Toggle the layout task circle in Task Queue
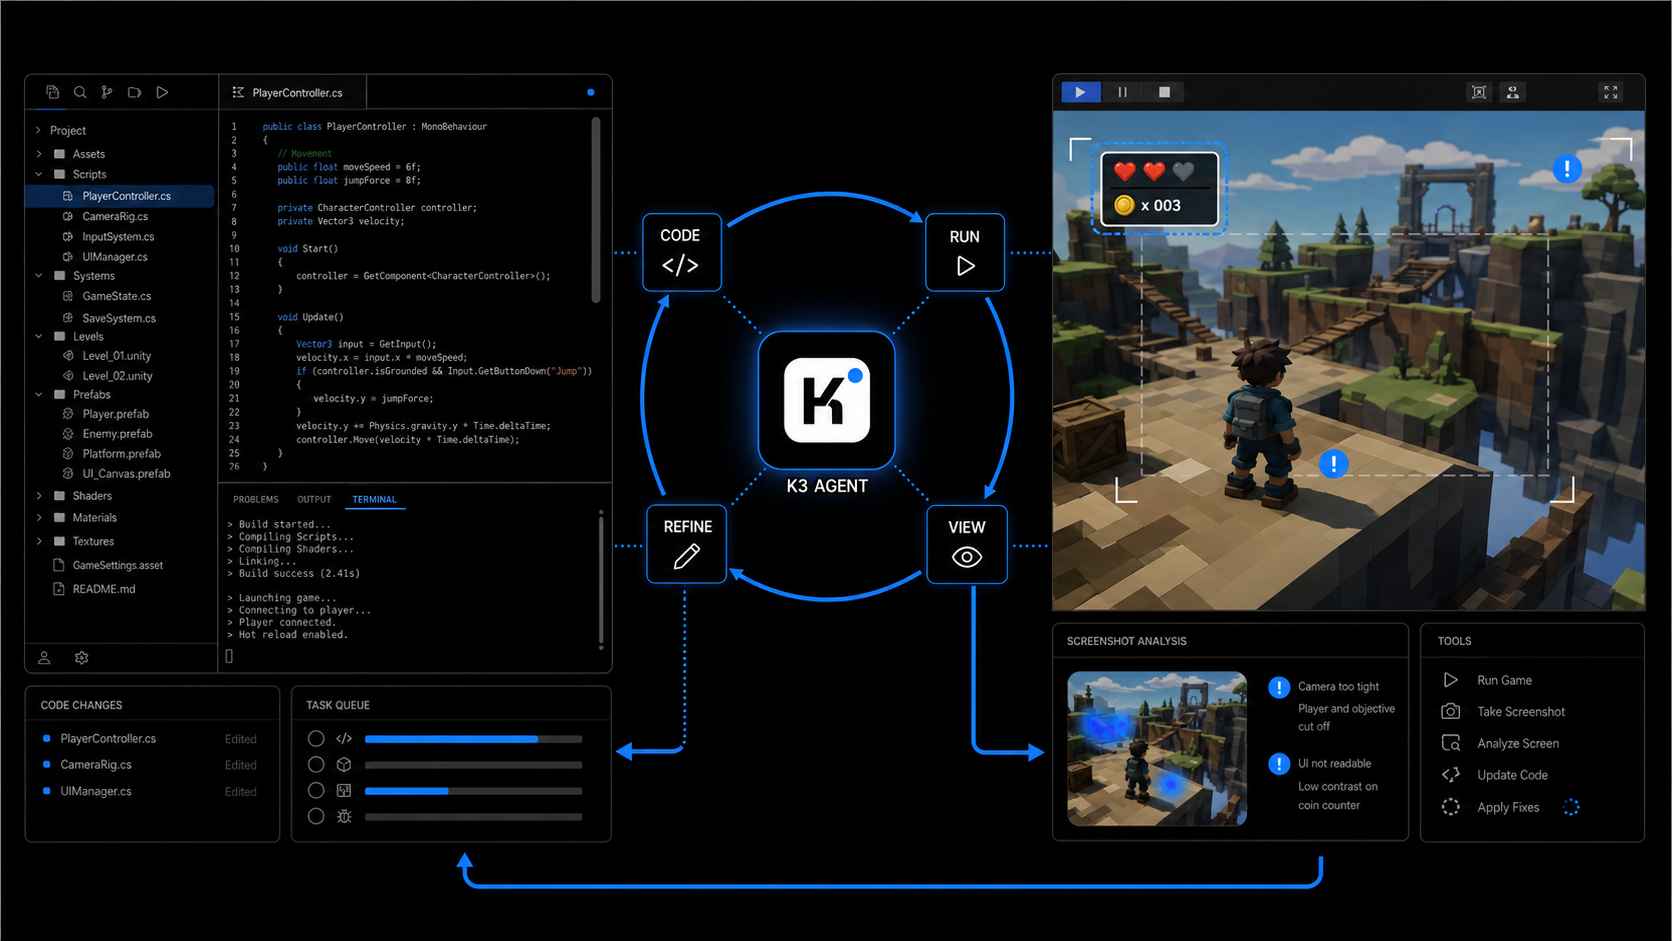 point(316,791)
